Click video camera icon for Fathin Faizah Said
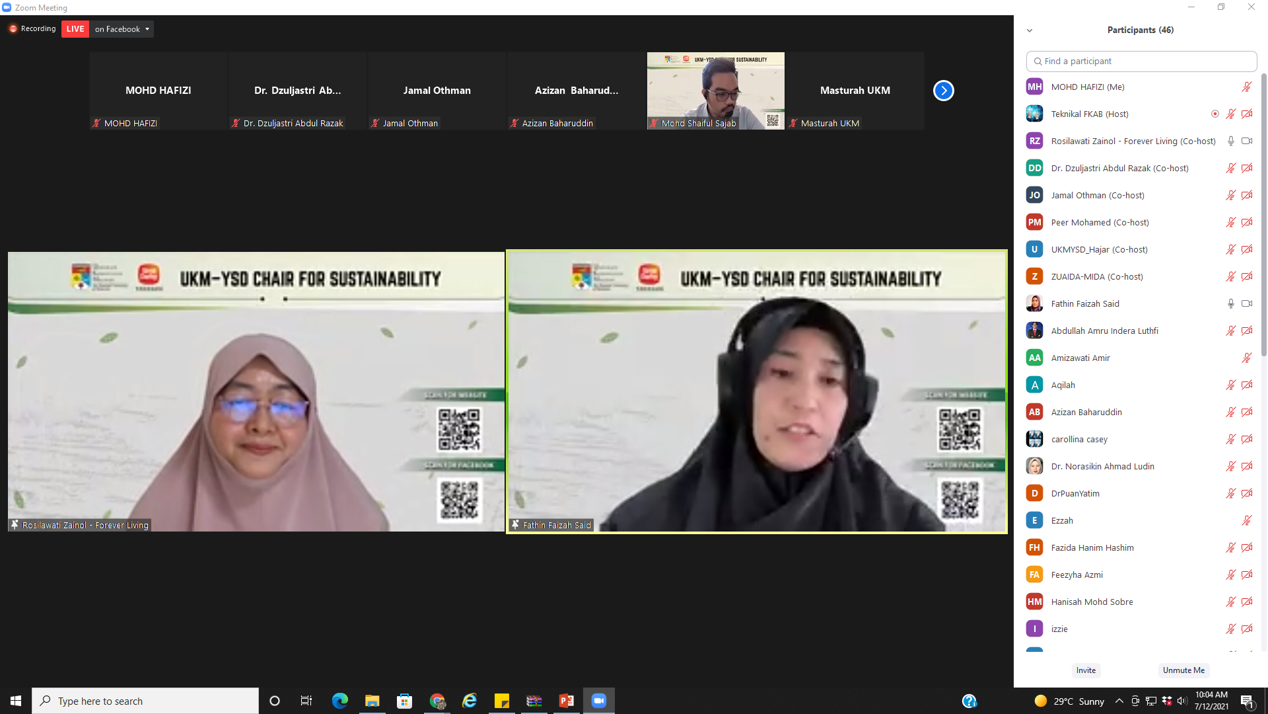 (1247, 304)
